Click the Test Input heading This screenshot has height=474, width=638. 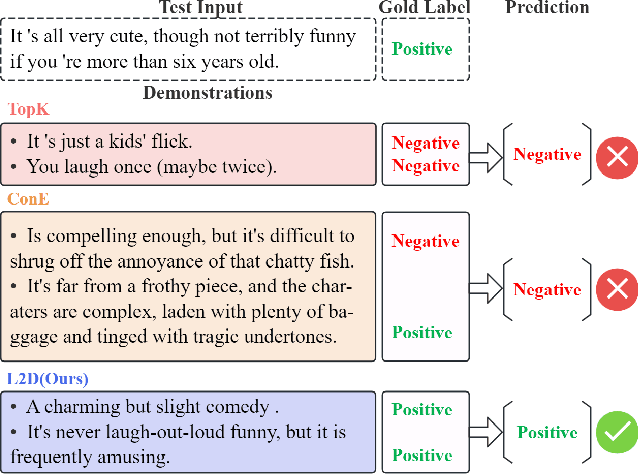coord(200,8)
